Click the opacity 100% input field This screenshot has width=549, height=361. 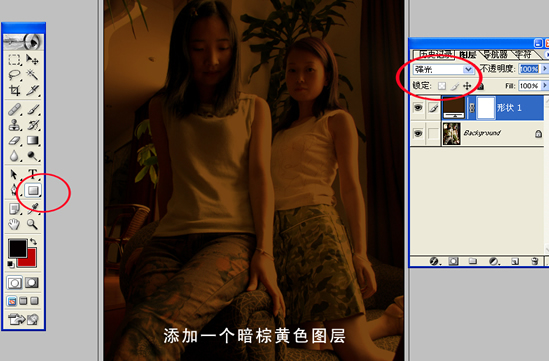[x=529, y=69]
